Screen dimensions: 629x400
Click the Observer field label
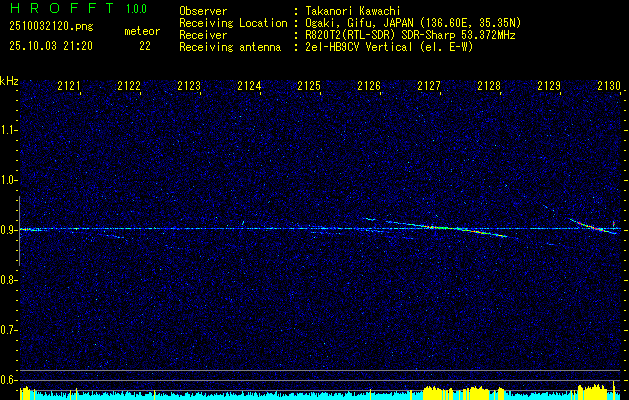click(x=203, y=11)
